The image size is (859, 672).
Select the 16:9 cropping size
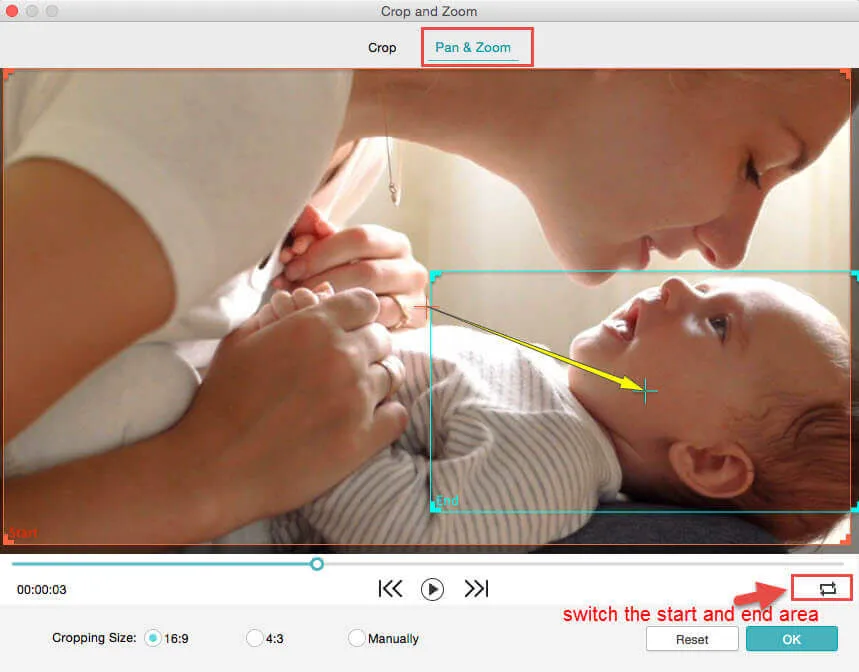coord(153,638)
